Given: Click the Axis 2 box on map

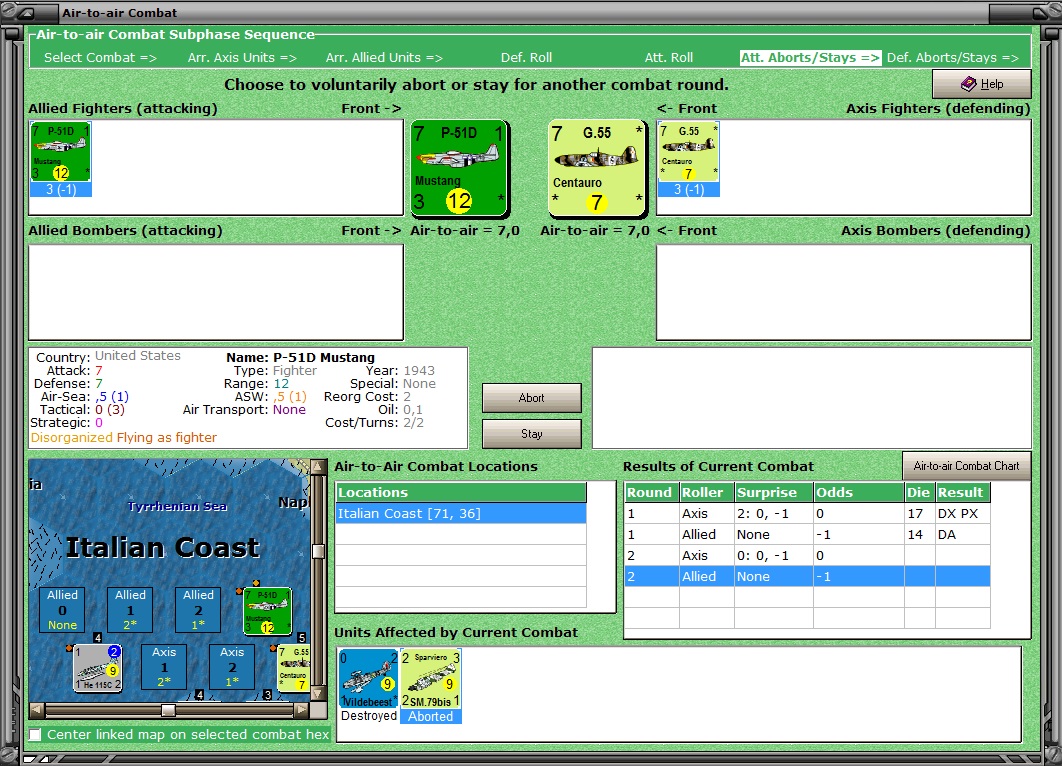Looking at the screenshot, I should click(232, 666).
